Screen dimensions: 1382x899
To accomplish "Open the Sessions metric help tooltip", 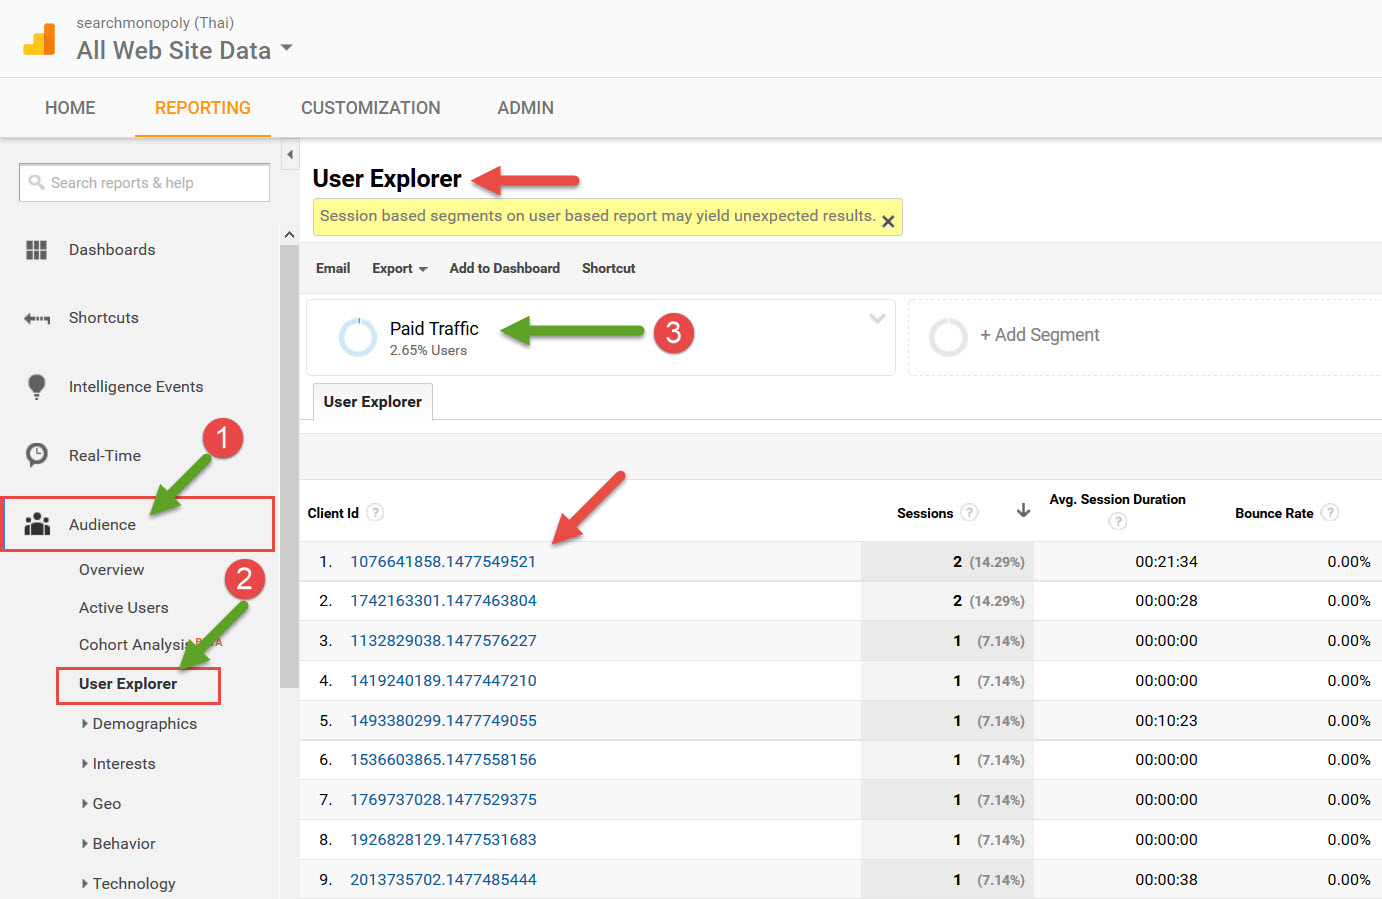I will (968, 512).
